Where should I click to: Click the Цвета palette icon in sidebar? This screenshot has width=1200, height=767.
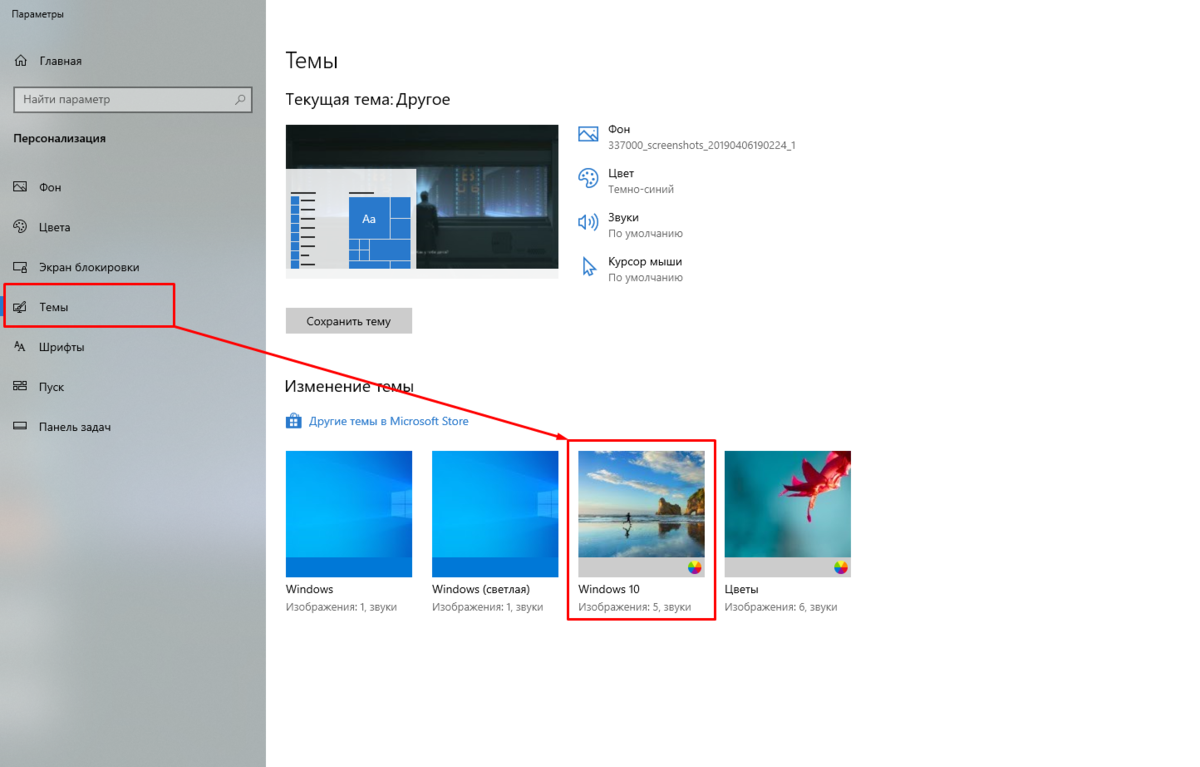tap(20, 227)
